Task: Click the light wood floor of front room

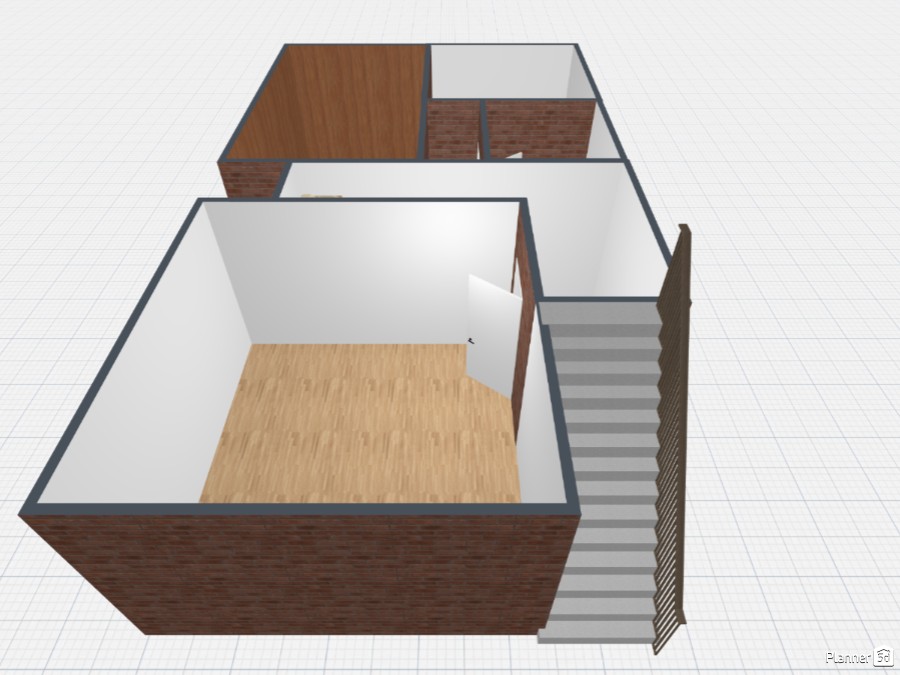Action: (x=360, y=425)
